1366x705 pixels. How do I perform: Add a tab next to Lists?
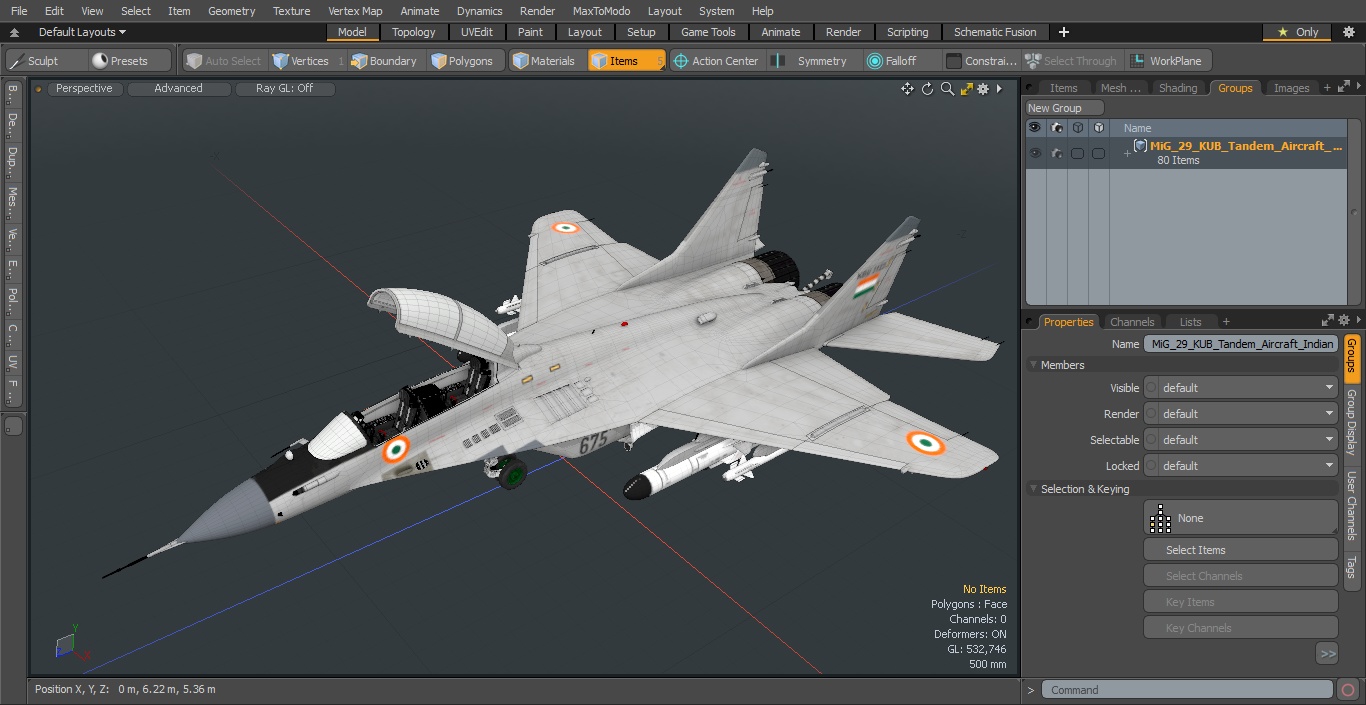(x=1226, y=322)
